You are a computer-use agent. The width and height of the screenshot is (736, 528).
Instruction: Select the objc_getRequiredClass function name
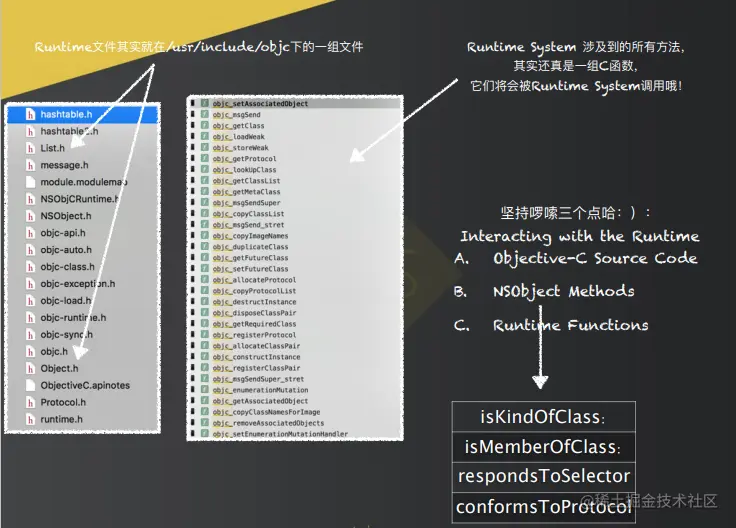tap(254, 324)
